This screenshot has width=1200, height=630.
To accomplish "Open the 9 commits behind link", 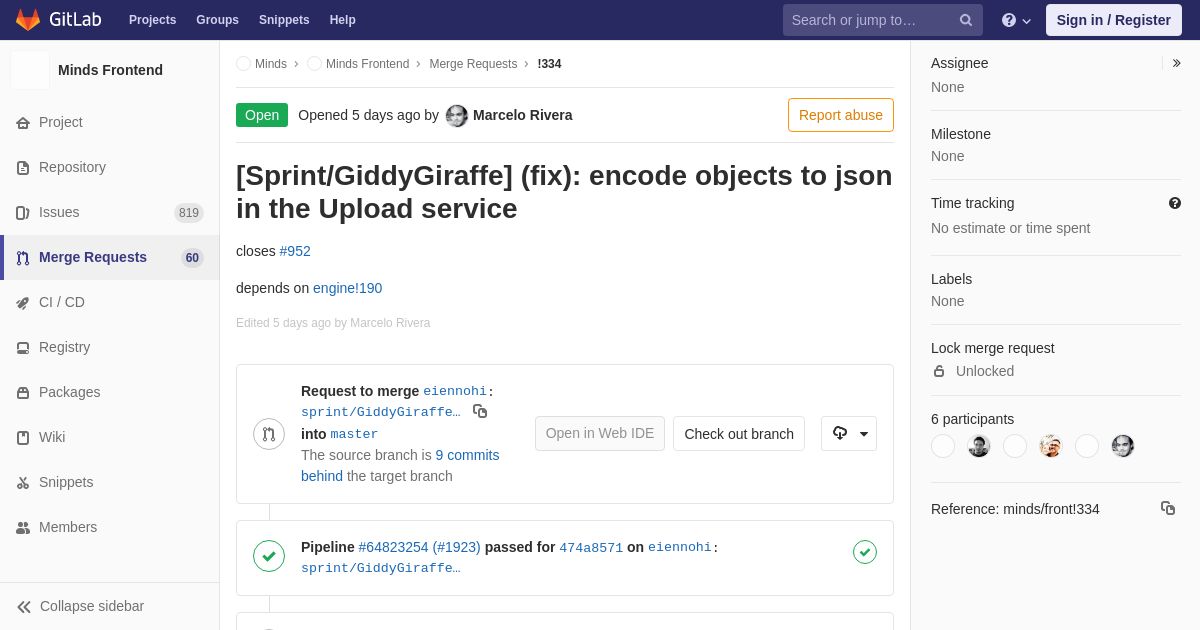I will tap(400, 465).
